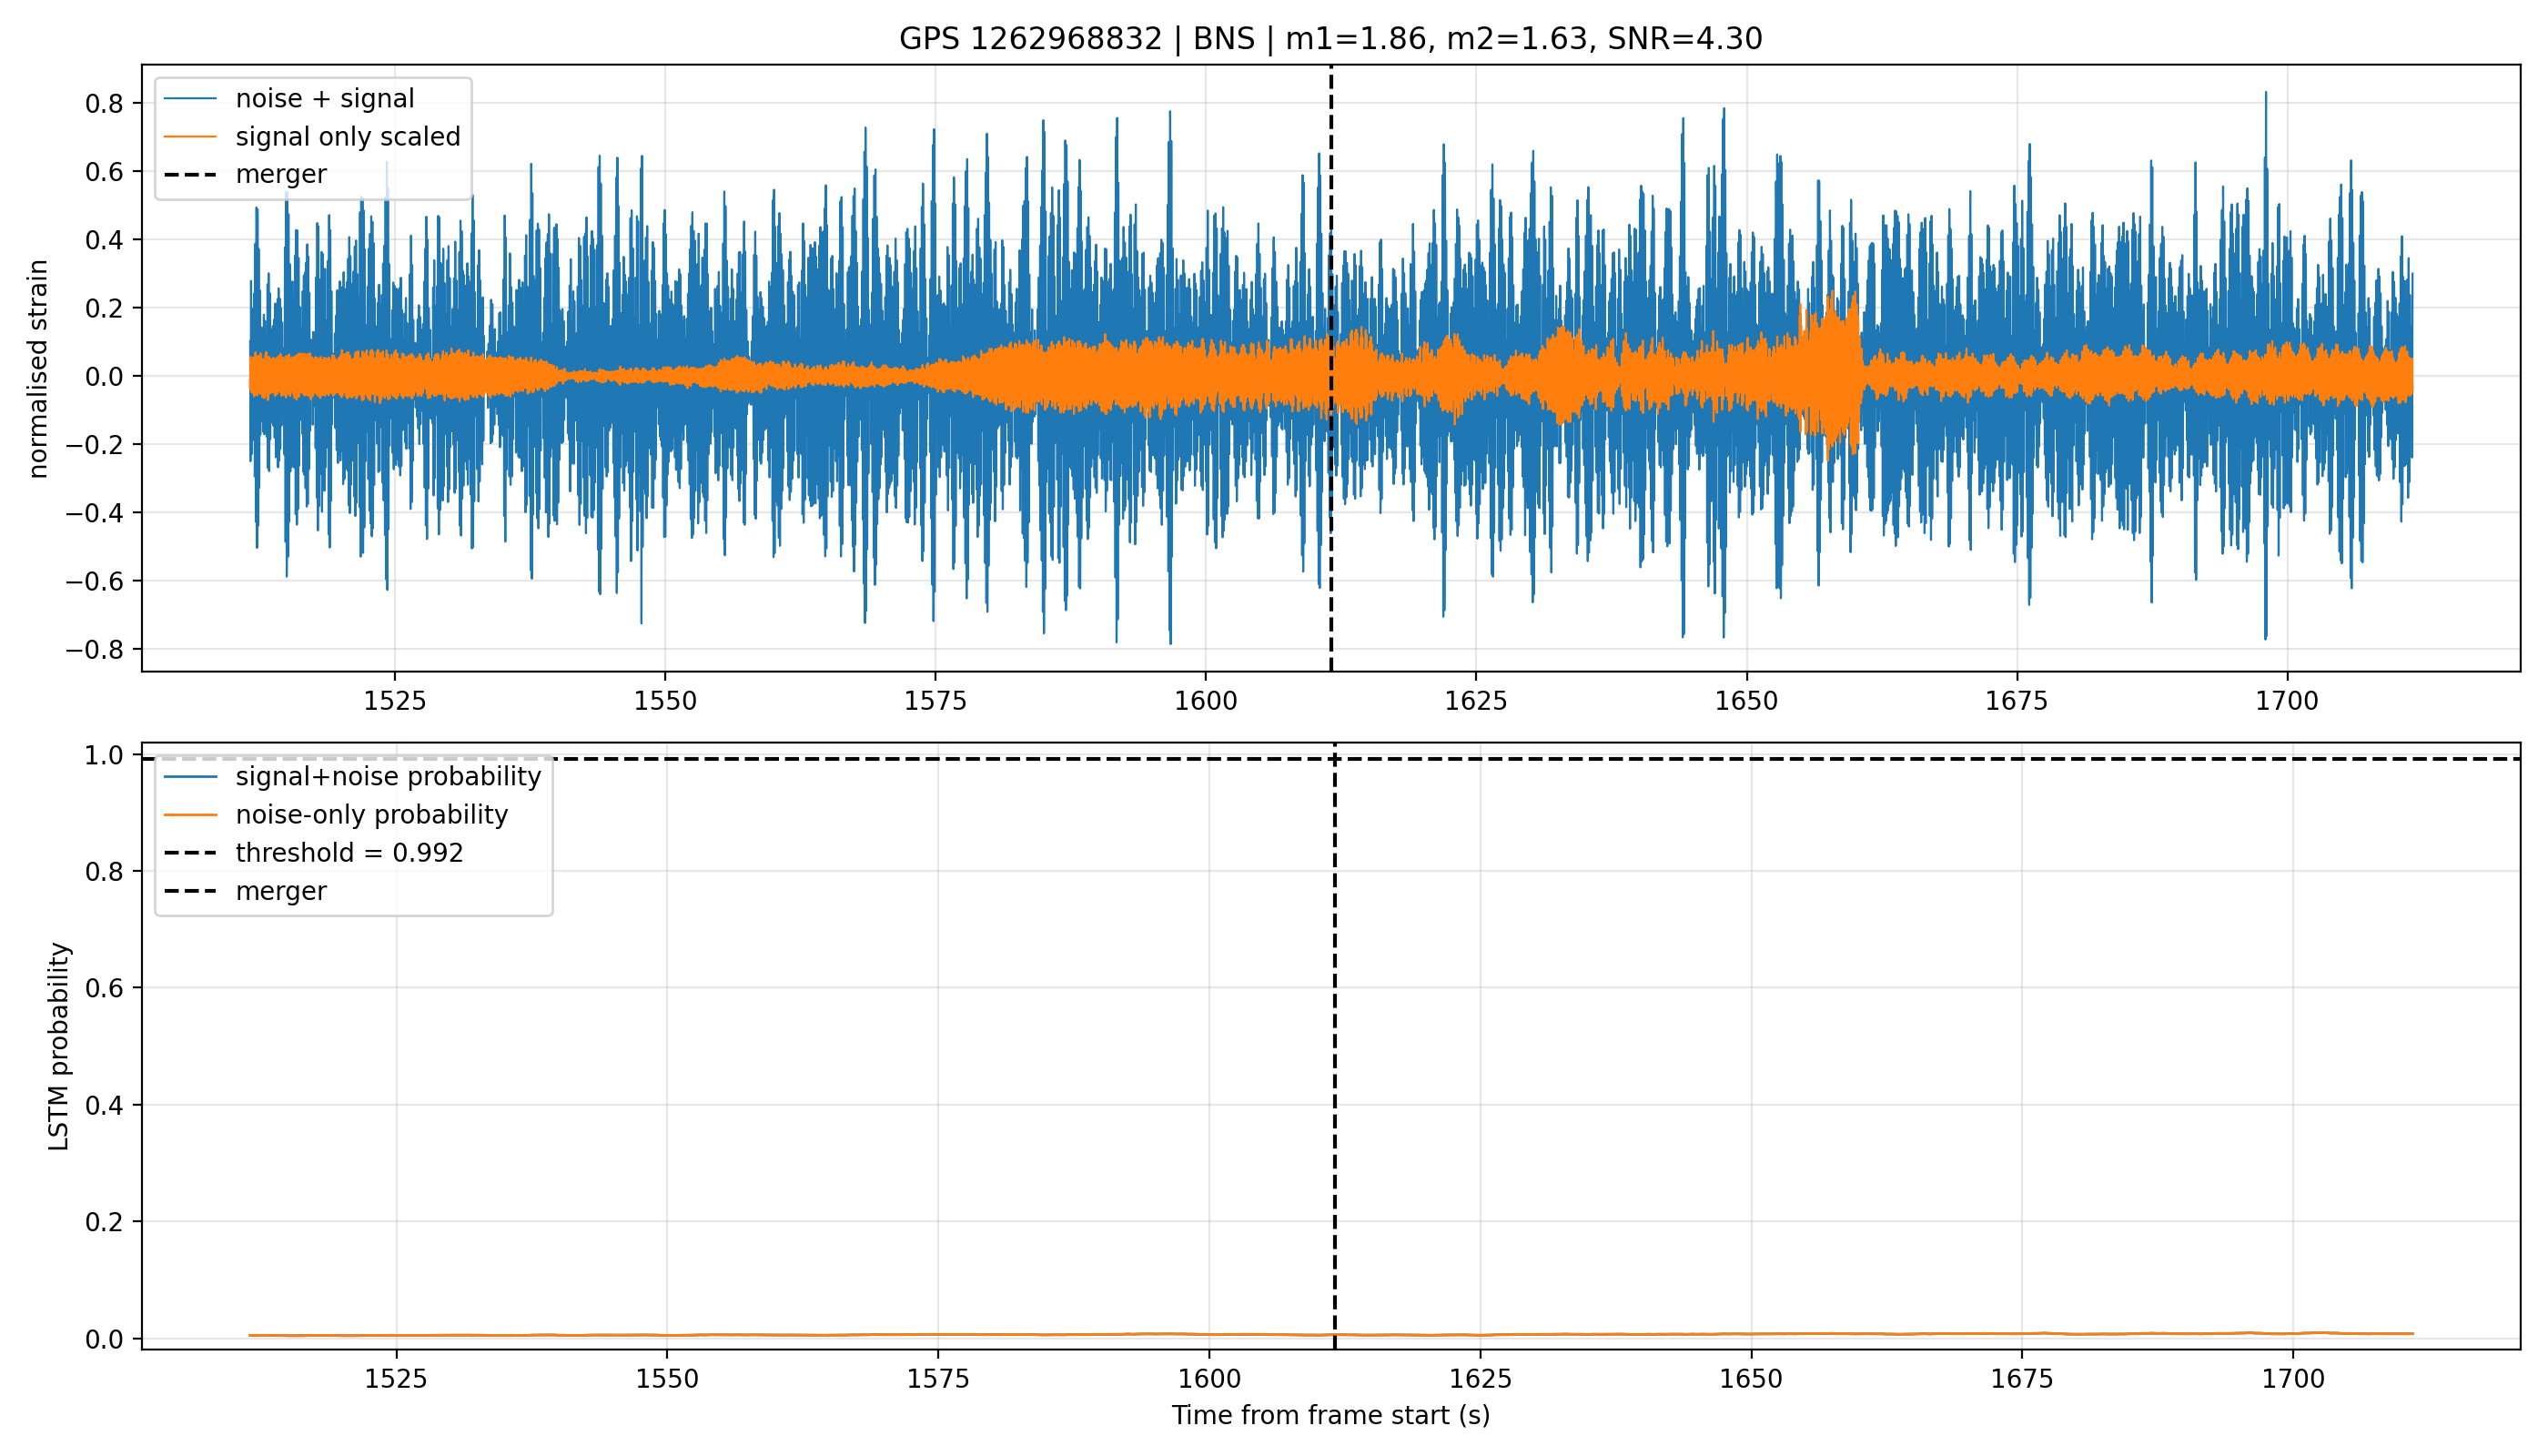Click the blue 'noise + signal' legend line
Viewport: 2548px width, 1456px height.
tap(190, 98)
